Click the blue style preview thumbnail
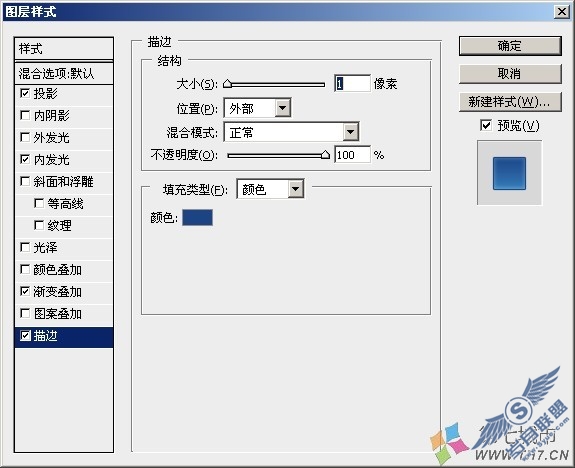 click(509, 173)
